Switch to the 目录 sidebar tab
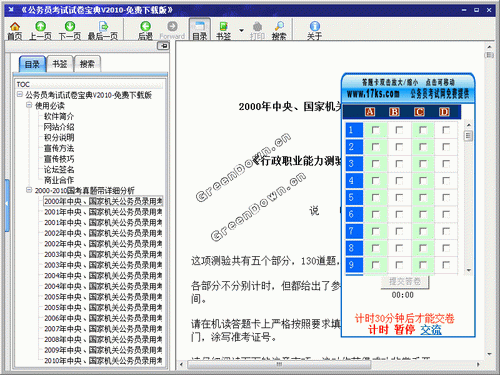500x375 pixels. pos(32,64)
